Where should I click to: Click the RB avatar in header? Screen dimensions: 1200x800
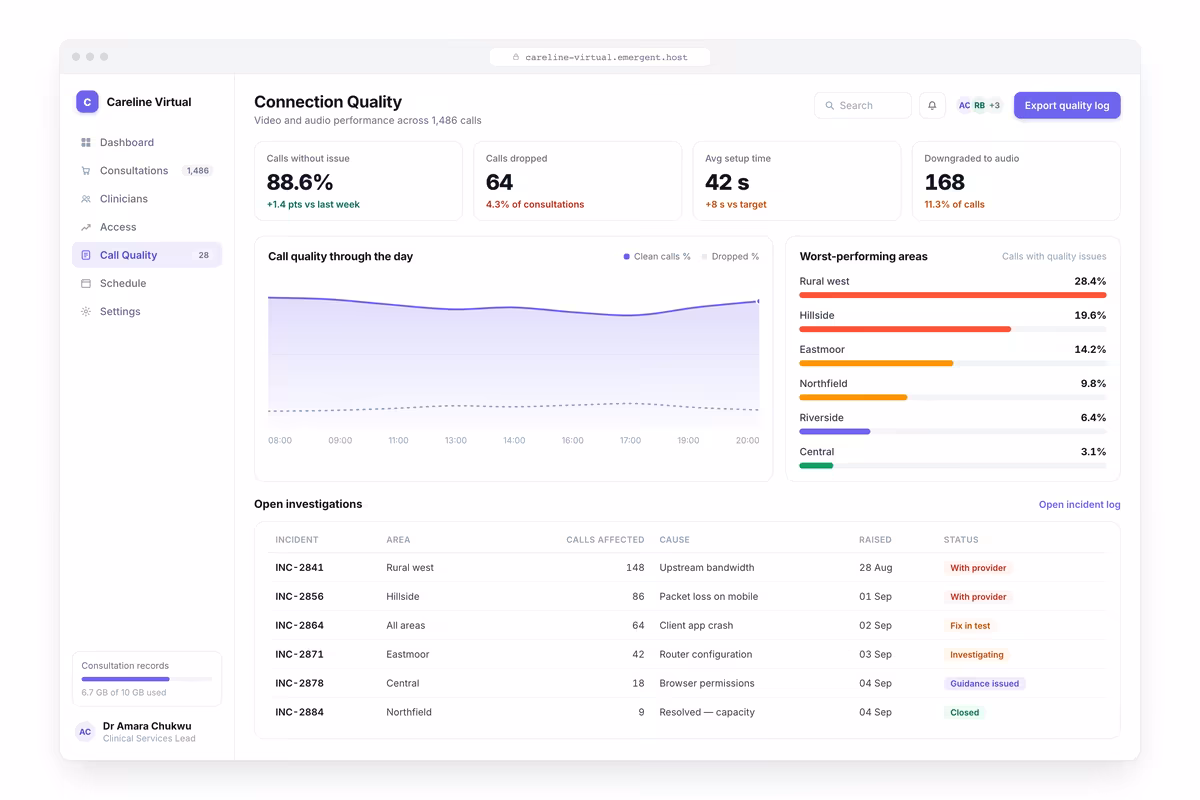point(979,105)
